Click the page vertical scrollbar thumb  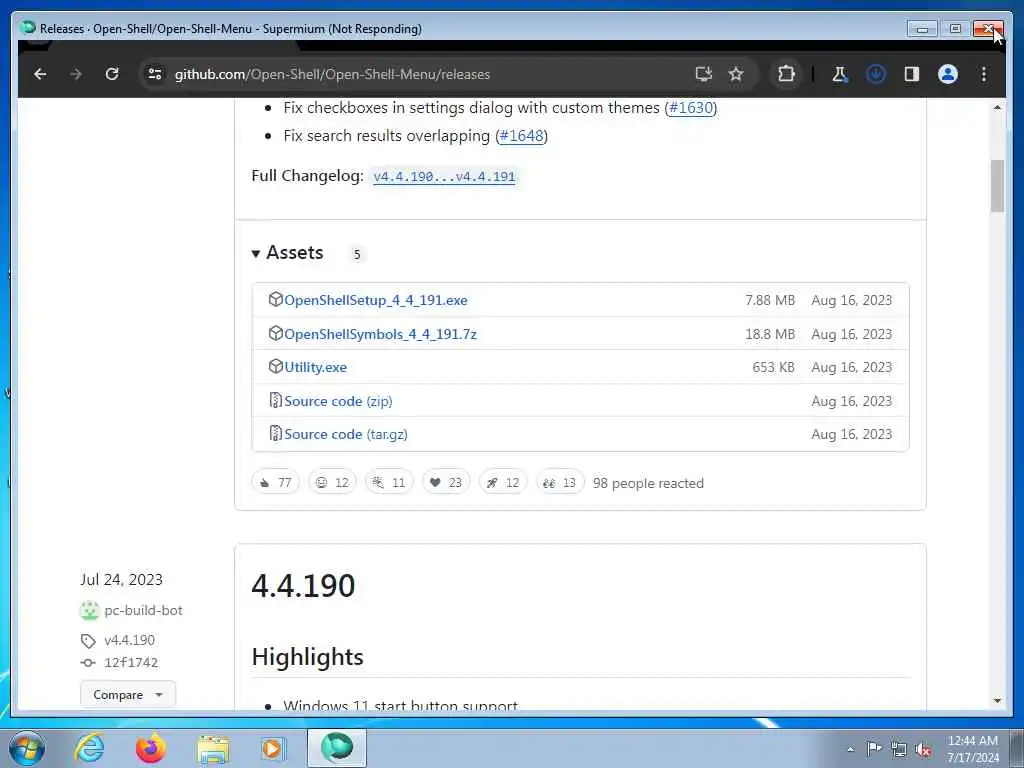click(997, 185)
